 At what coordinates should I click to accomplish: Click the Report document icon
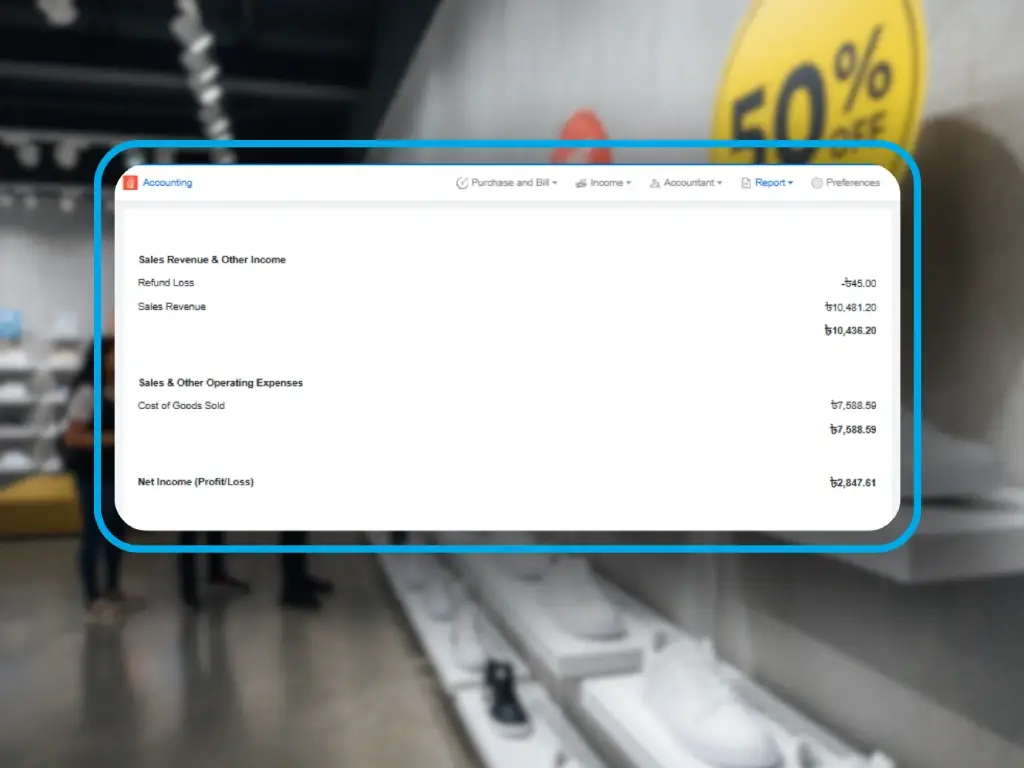click(746, 184)
